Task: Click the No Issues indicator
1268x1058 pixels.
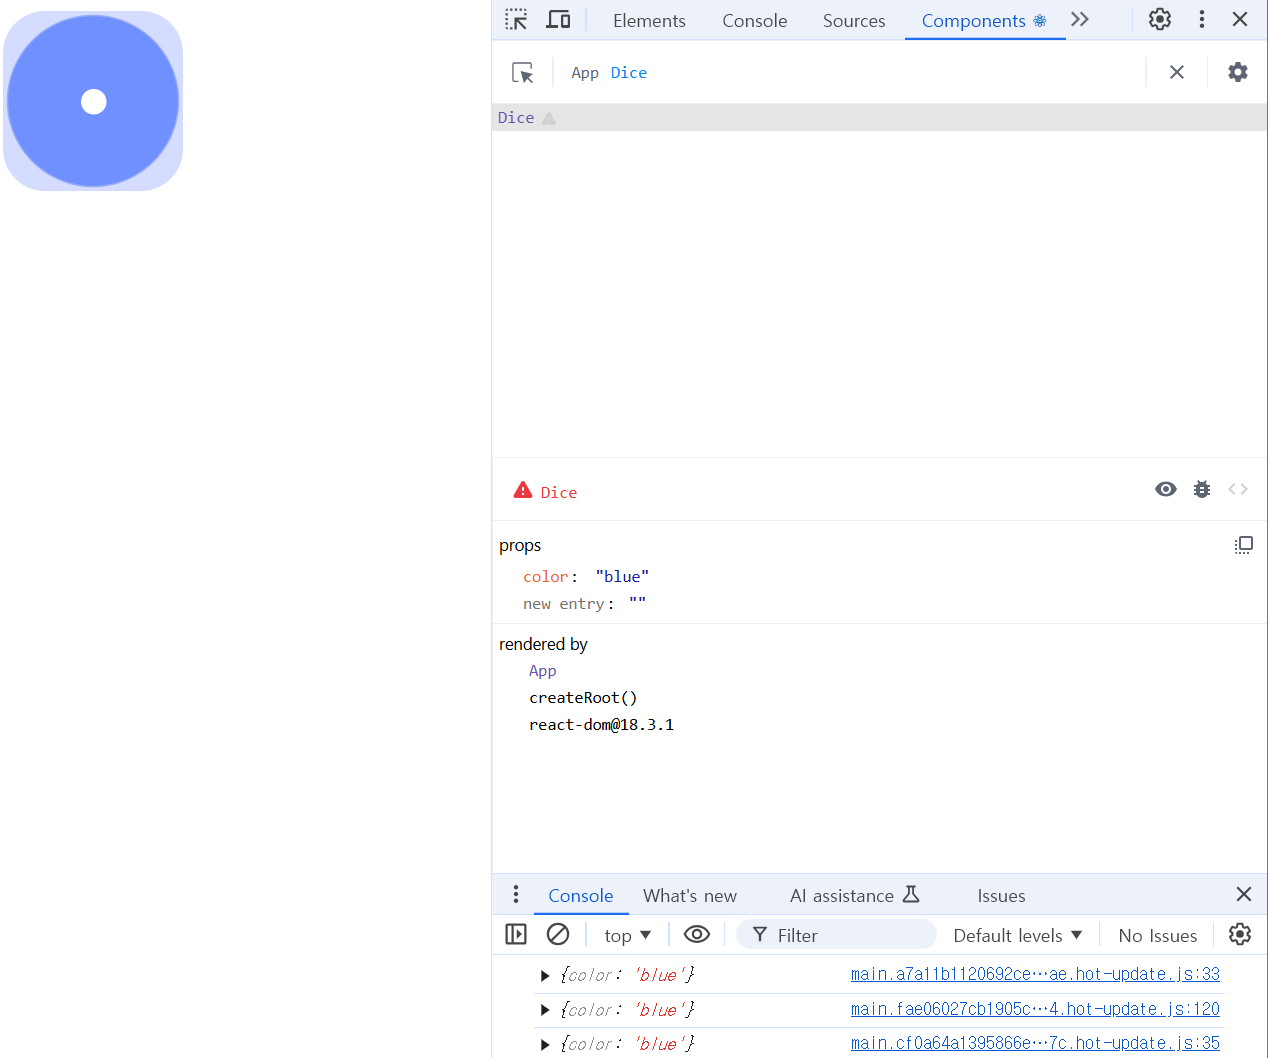Action: [x=1157, y=936]
